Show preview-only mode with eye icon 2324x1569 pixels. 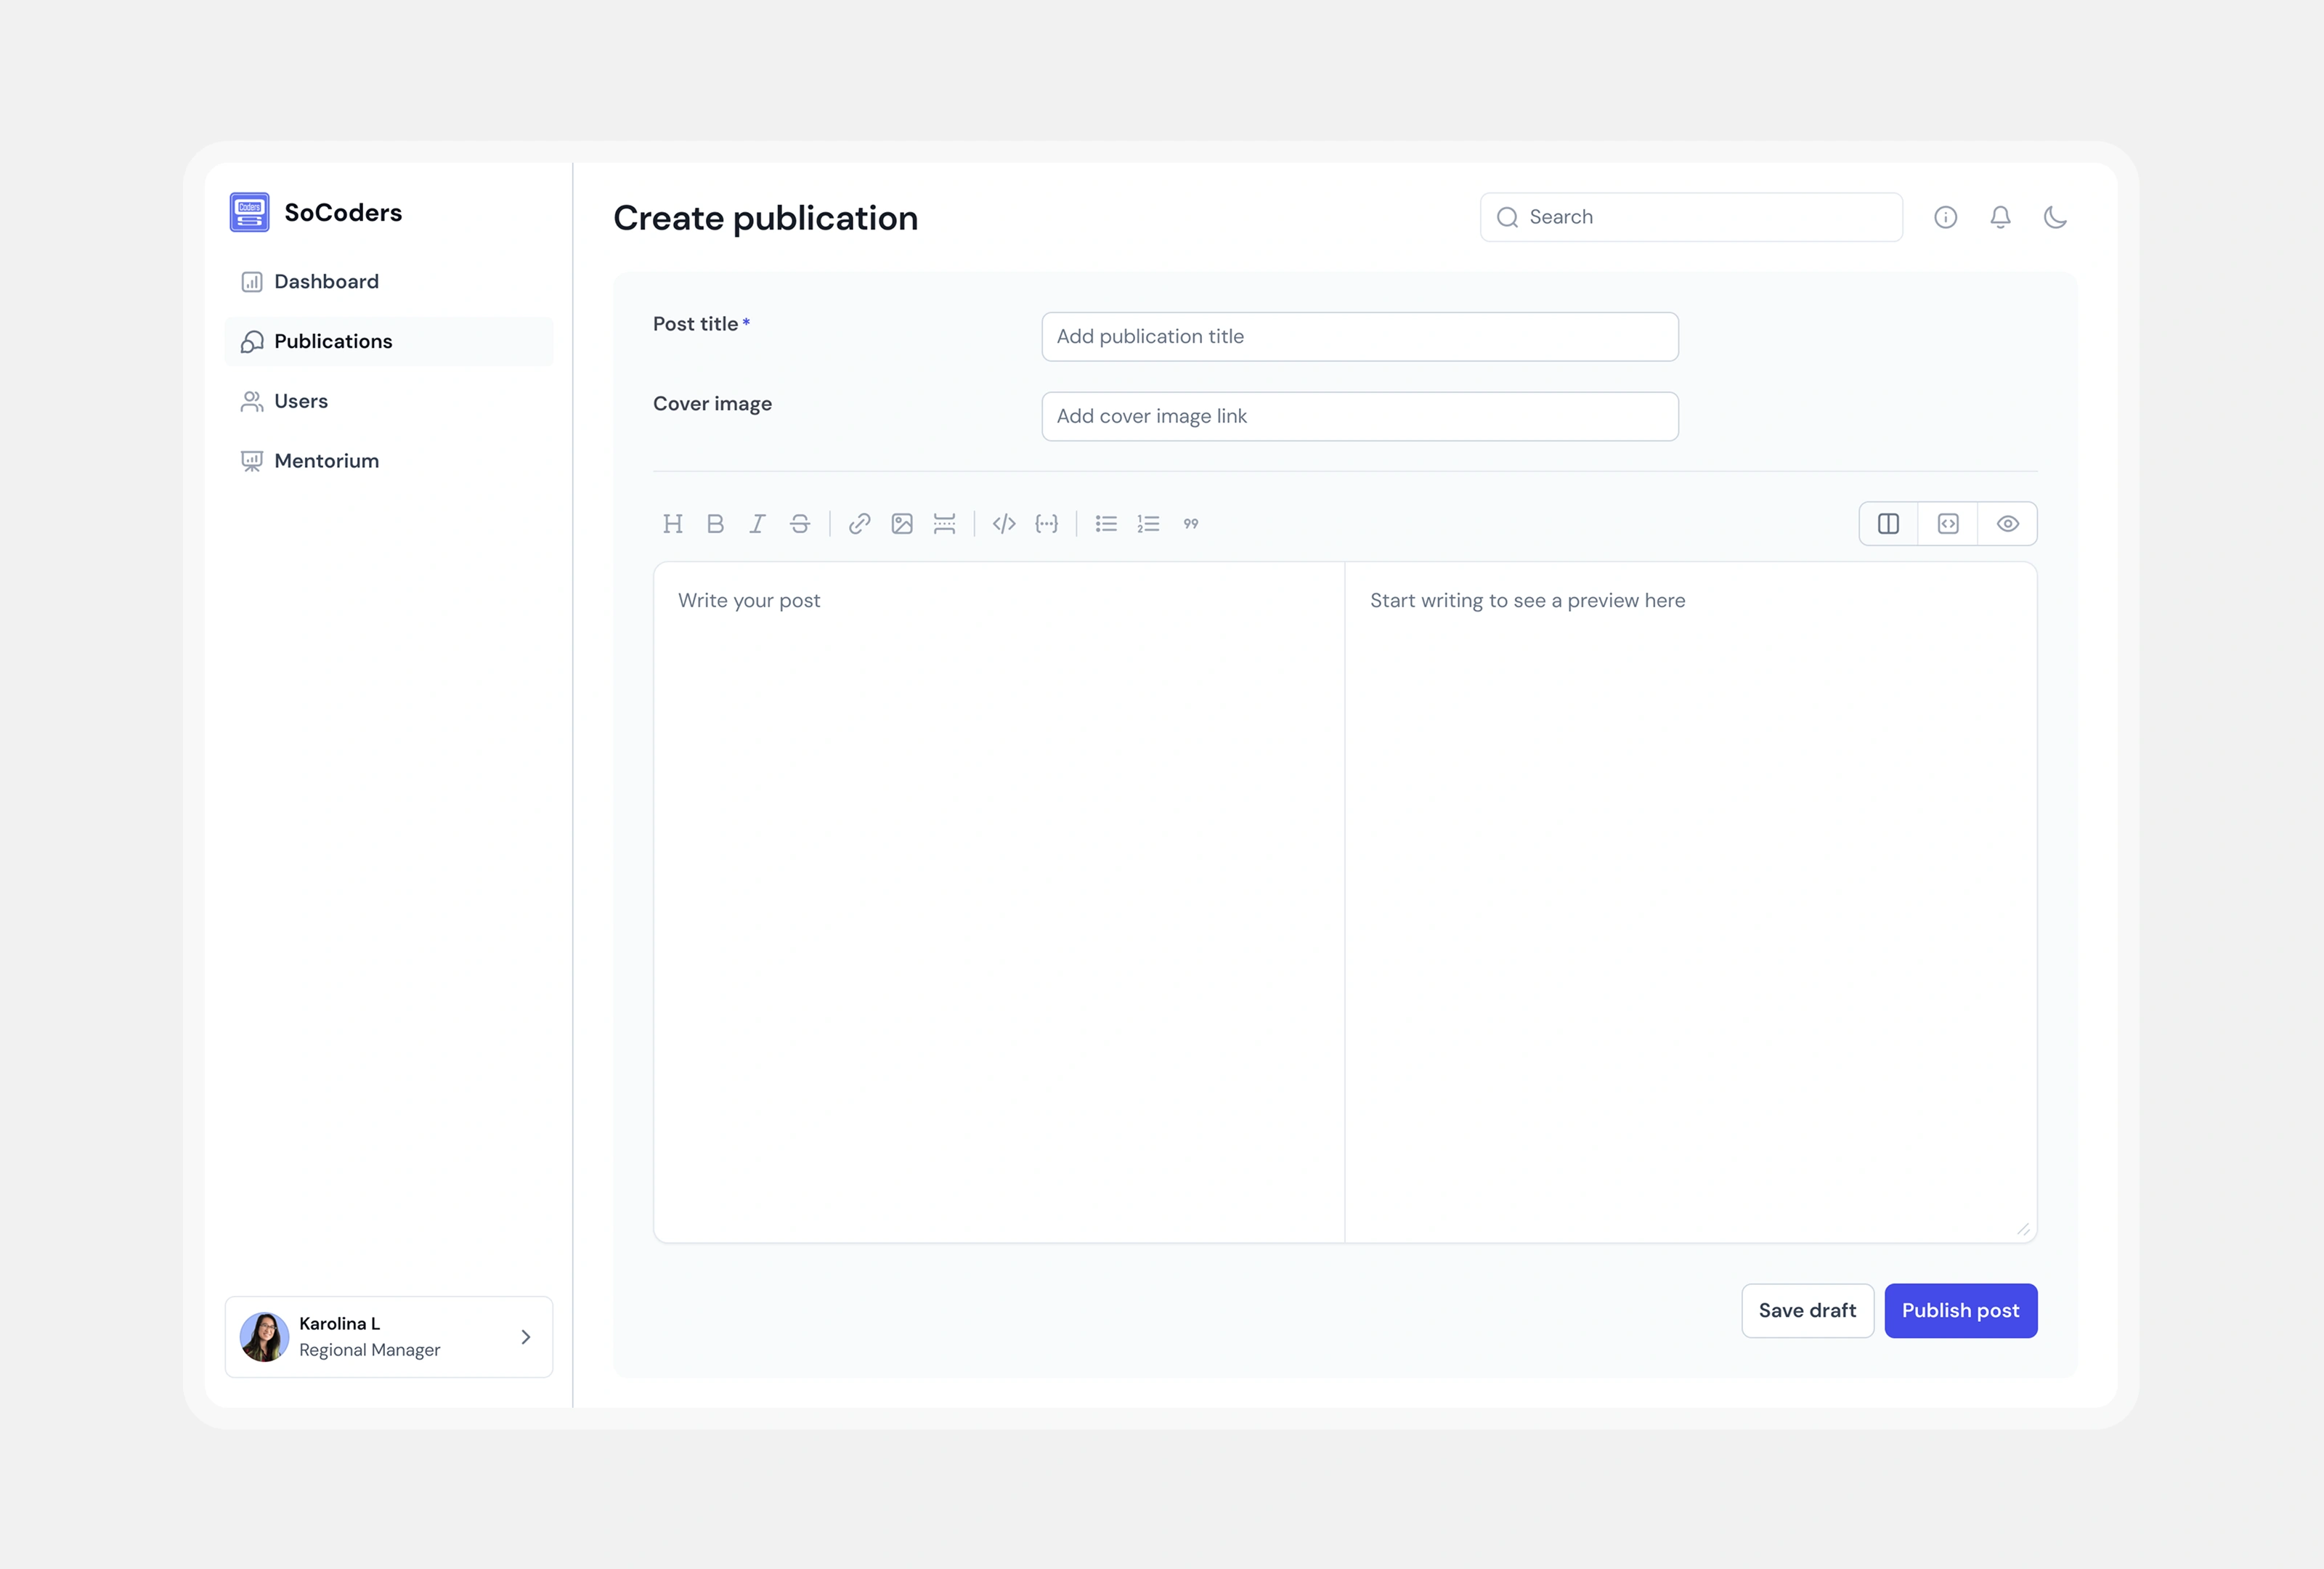[2008, 524]
